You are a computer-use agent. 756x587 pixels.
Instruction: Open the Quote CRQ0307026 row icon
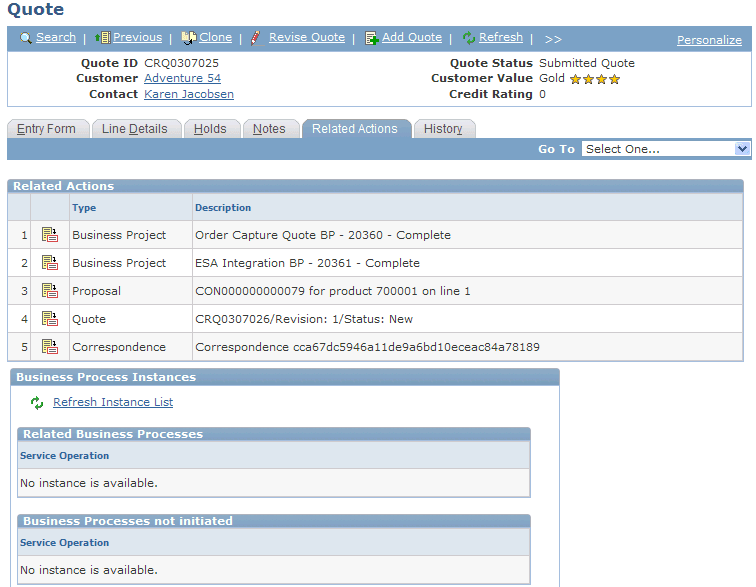[50, 319]
